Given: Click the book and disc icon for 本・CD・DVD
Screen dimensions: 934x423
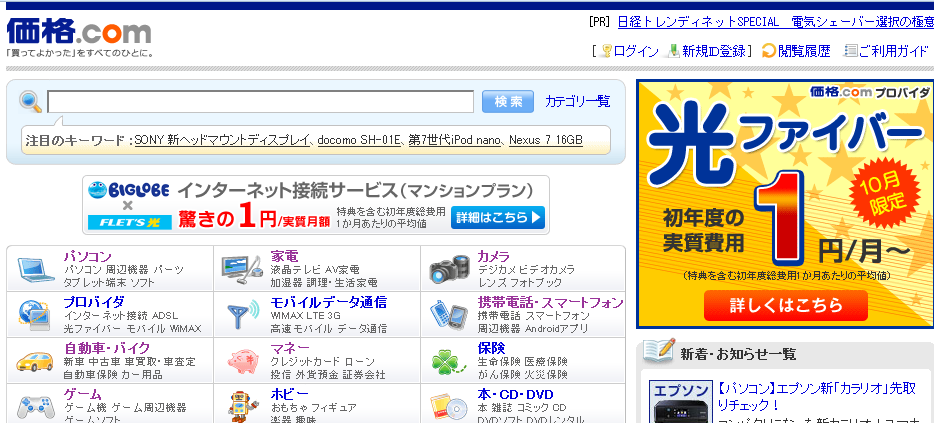Looking at the screenshot, I should (448, 408).
